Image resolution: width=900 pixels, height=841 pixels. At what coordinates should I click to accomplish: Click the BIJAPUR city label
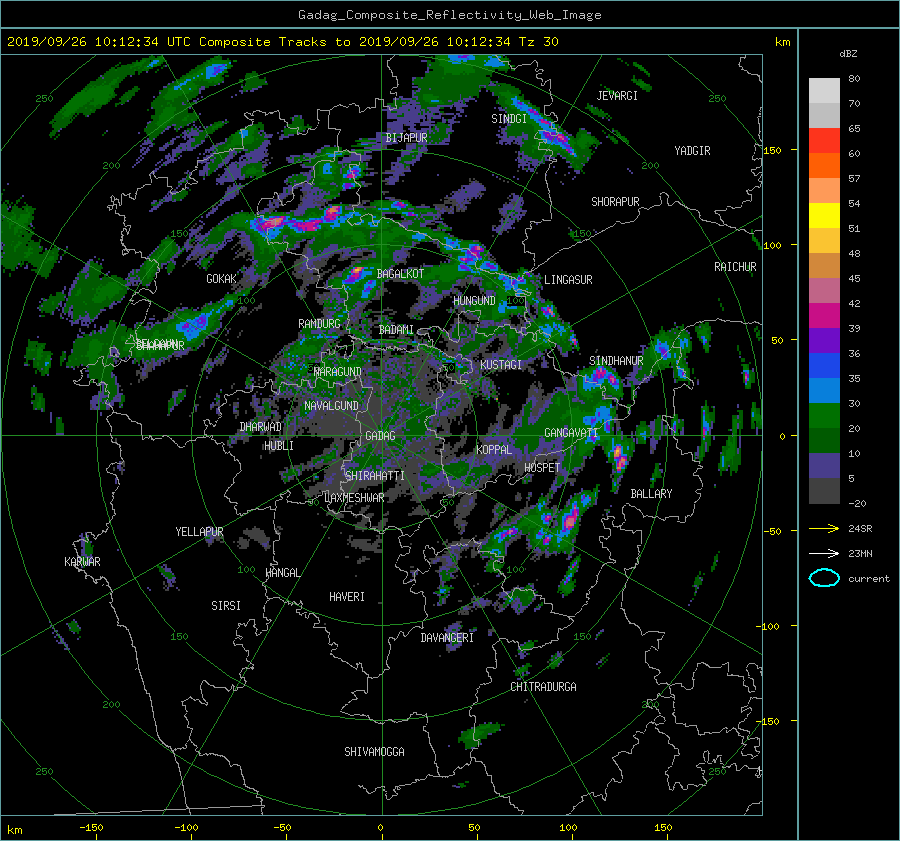(x=406, y=138)
